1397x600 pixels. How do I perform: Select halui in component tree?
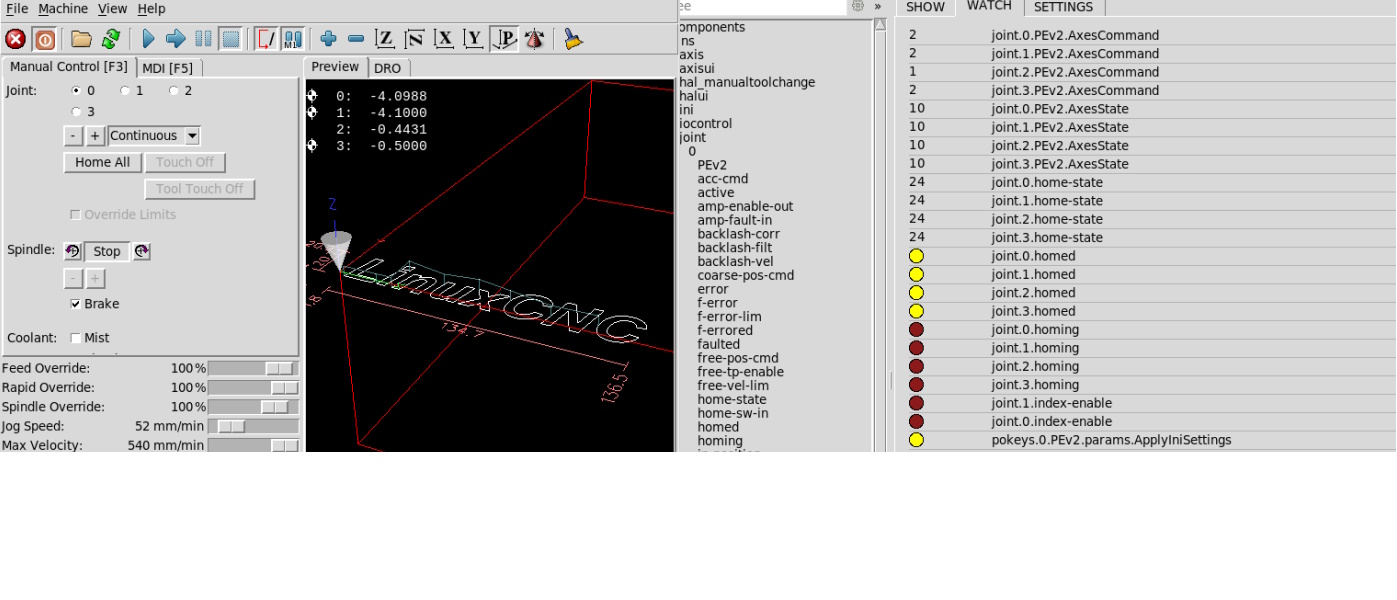point(693,96)
